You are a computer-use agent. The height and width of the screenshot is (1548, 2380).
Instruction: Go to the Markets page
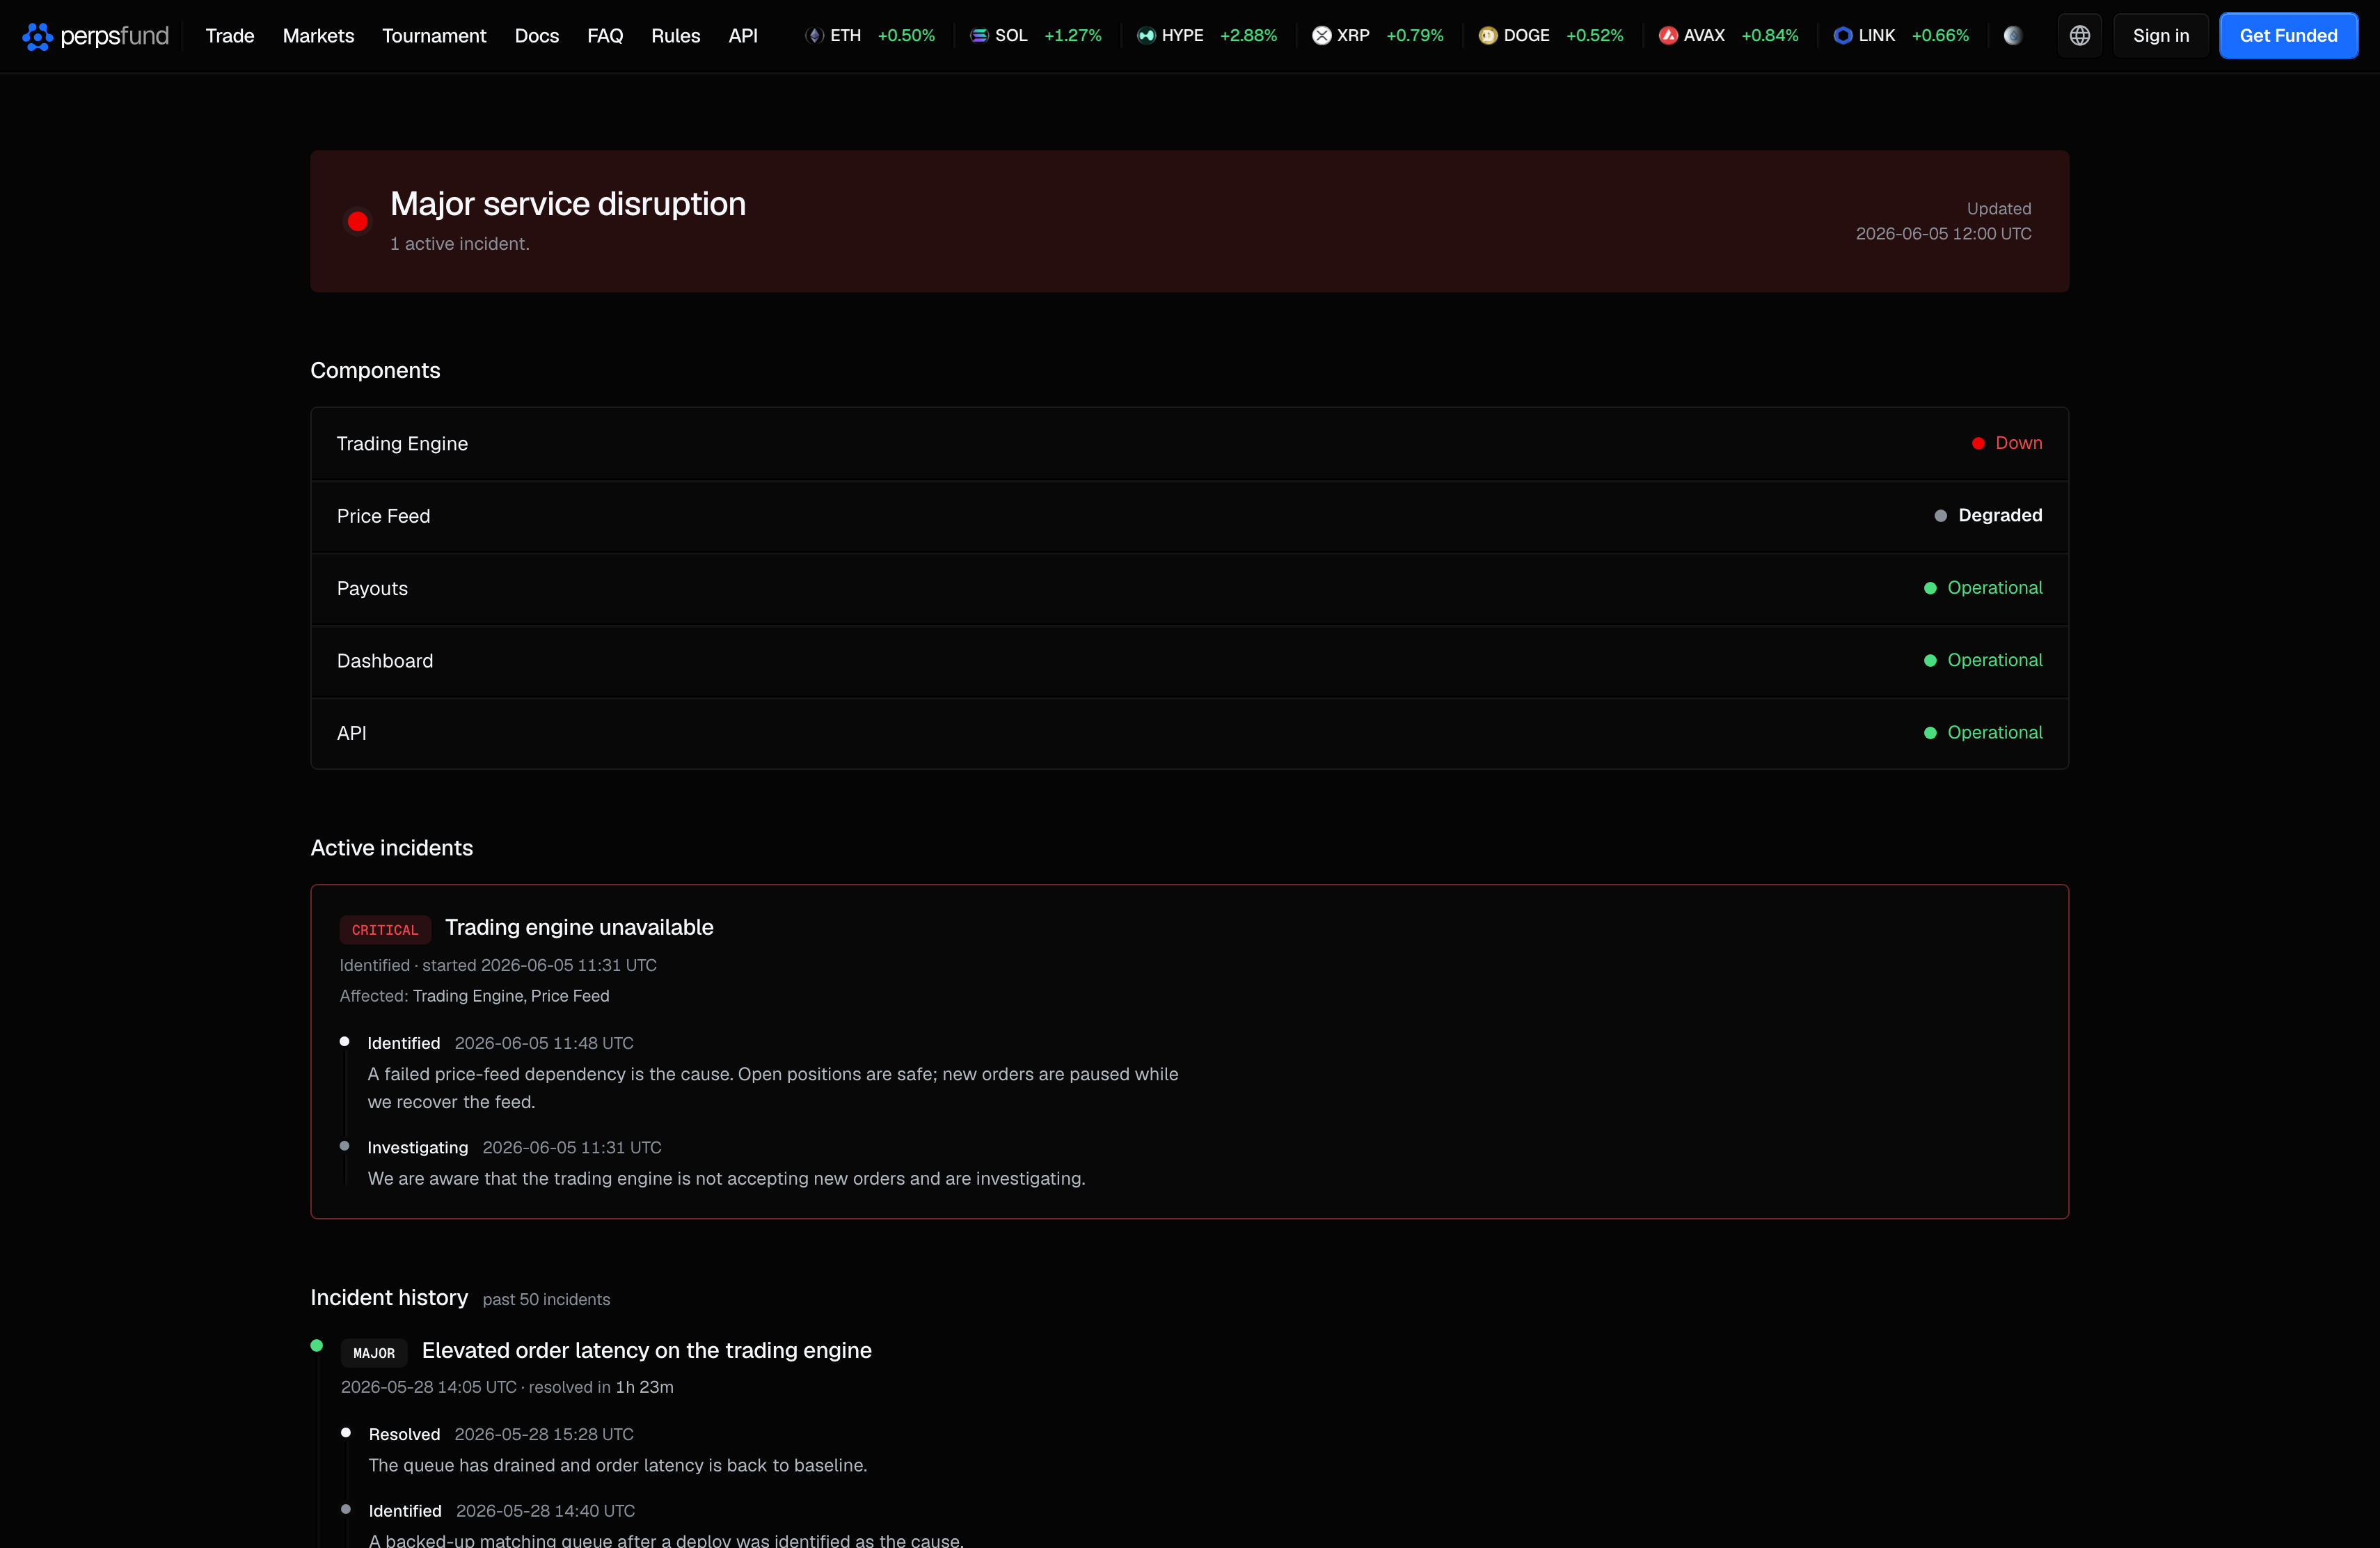coord(318,36)
